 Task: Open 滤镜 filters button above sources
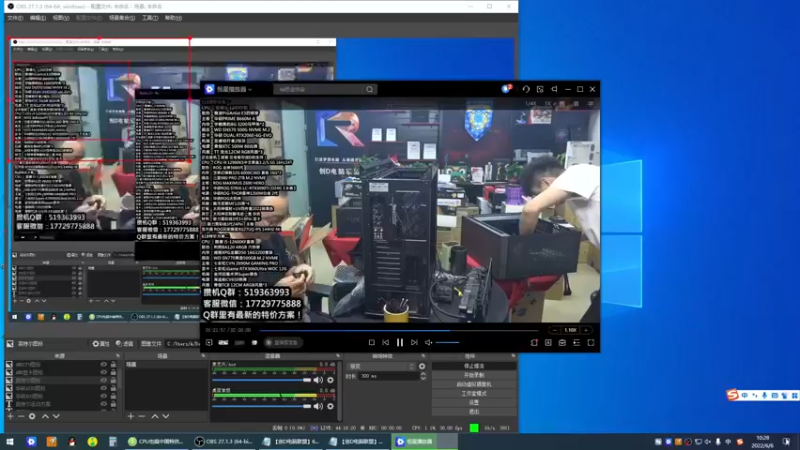pos(124,344)
